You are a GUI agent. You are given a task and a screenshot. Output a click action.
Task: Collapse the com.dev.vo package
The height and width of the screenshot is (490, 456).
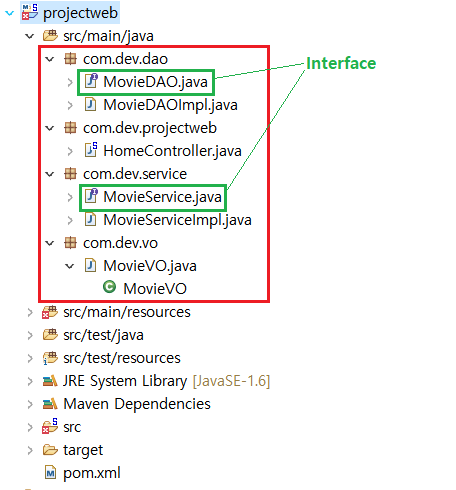pos(50,243)
